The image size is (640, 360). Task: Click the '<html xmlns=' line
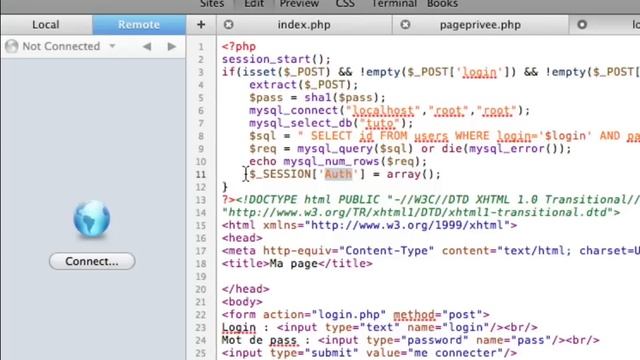point(369,225)
